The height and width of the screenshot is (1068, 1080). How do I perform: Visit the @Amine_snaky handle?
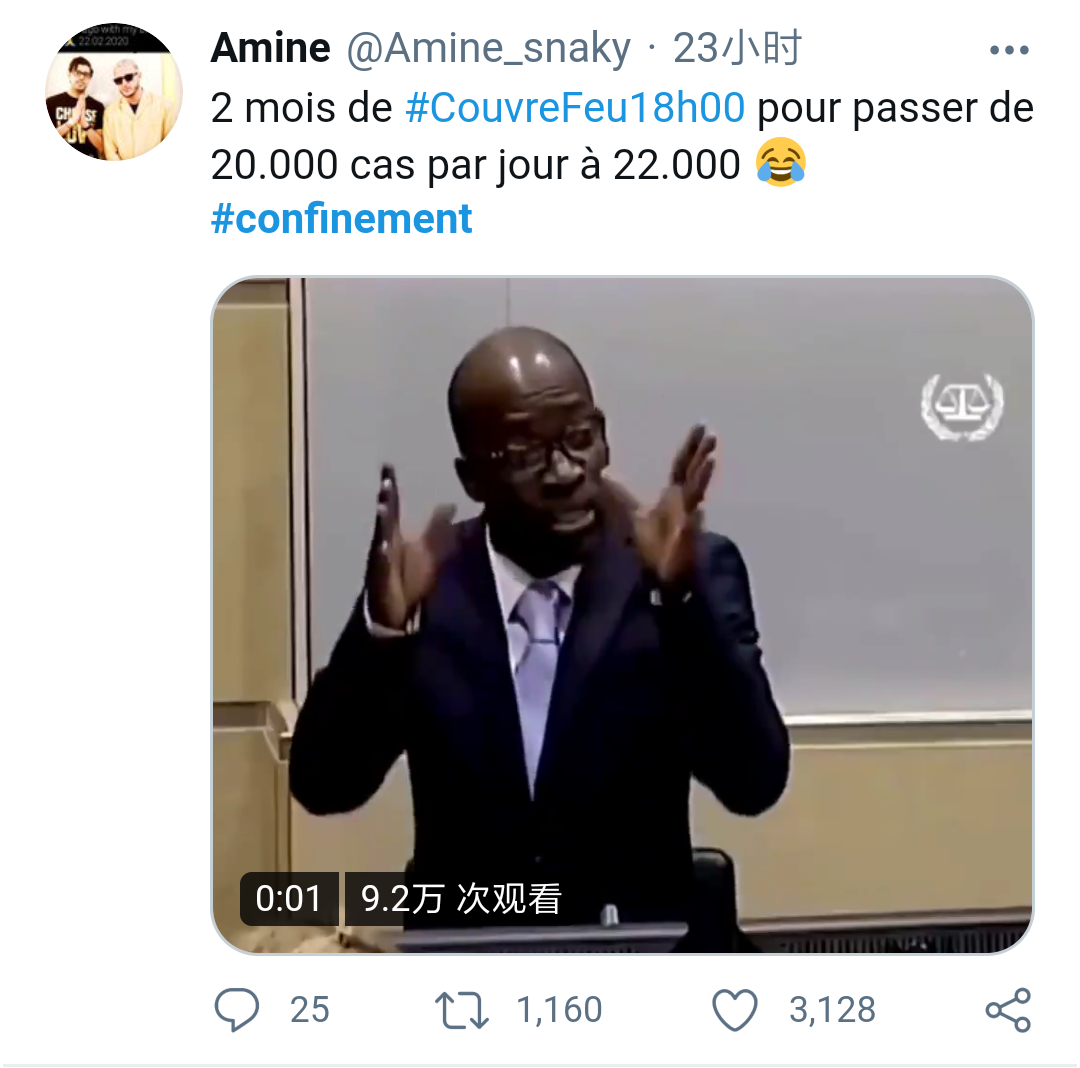click(x=488, y=49)
